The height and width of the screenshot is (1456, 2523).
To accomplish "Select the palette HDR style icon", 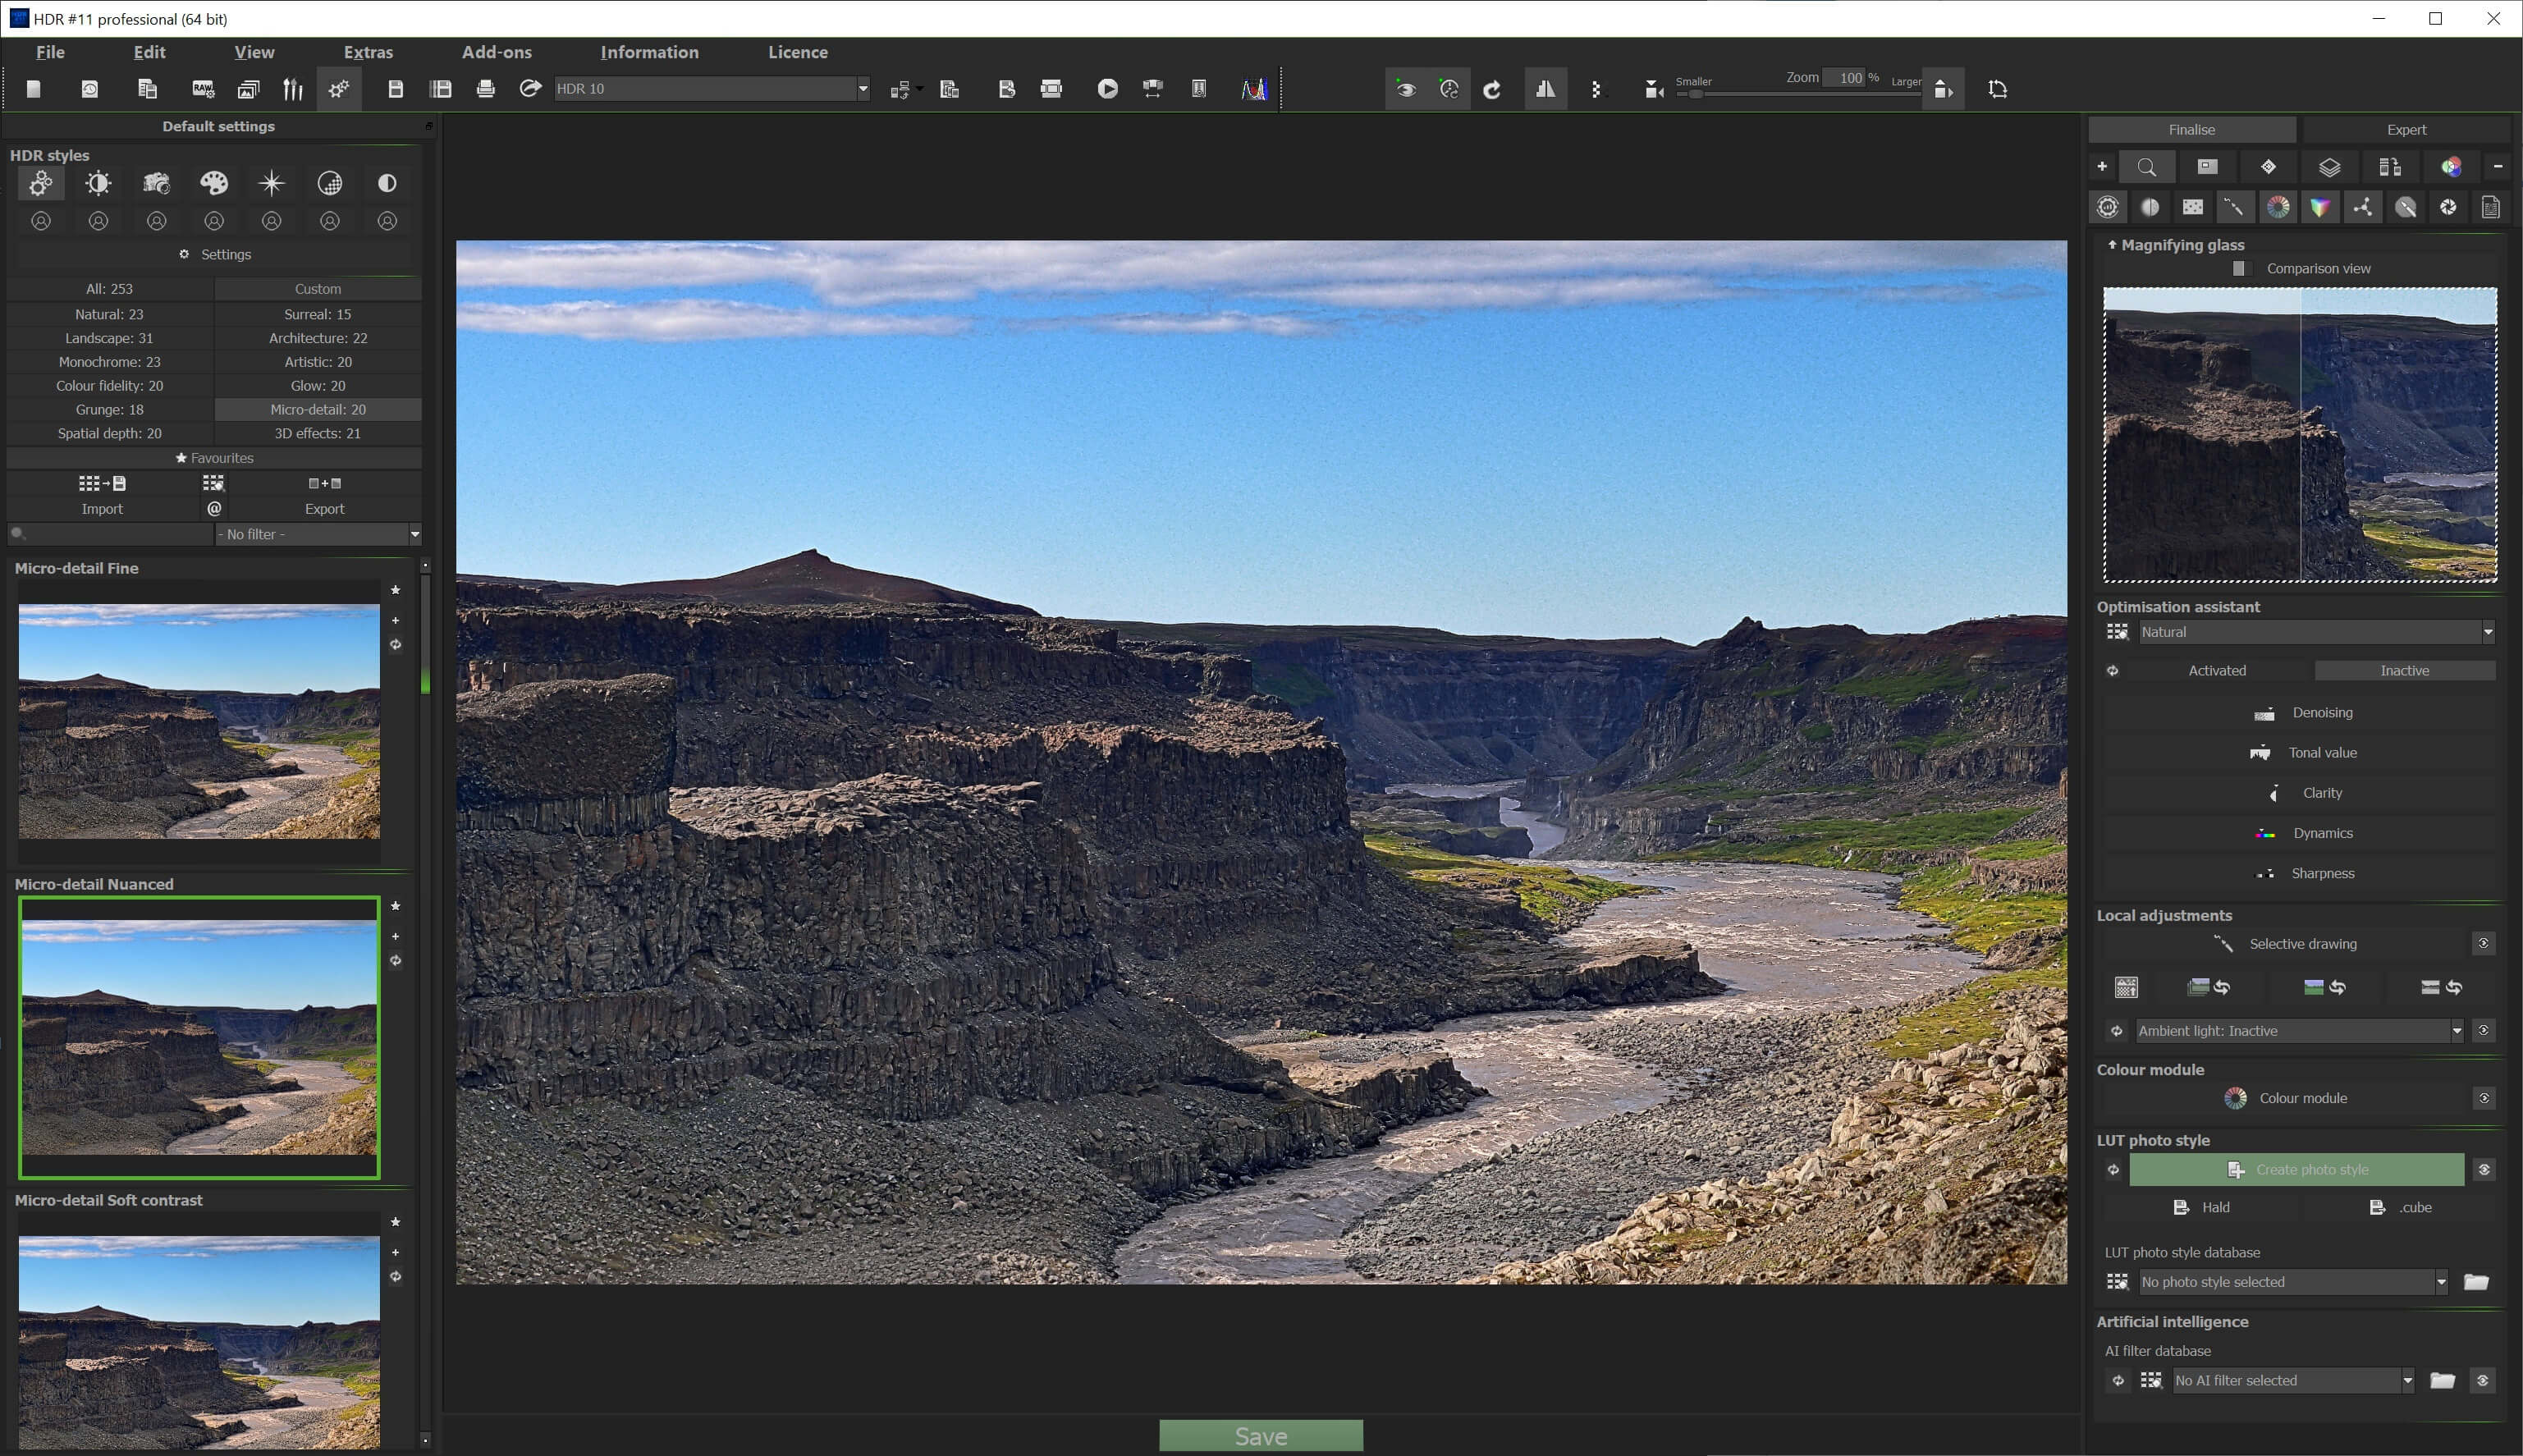I will pyautogui.click(x=214, y=183).
